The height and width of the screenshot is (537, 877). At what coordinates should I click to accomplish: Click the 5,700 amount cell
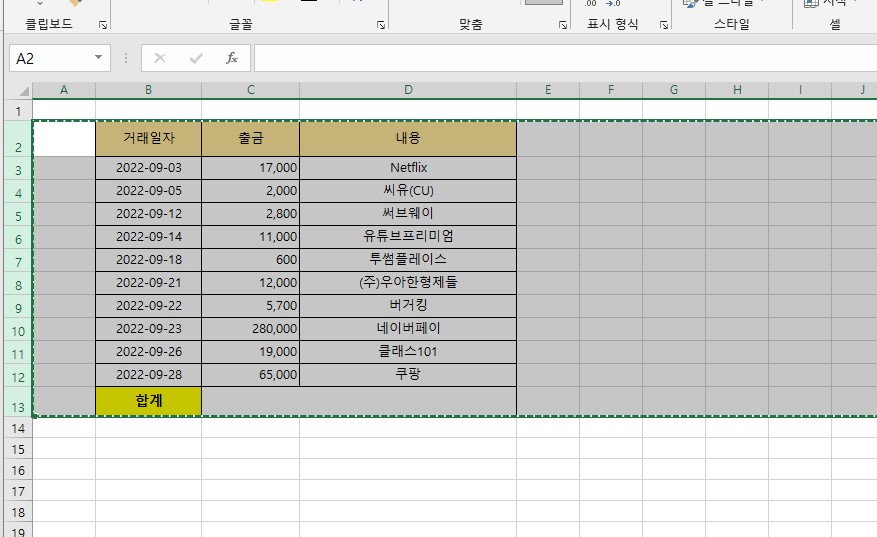(251, 306)
